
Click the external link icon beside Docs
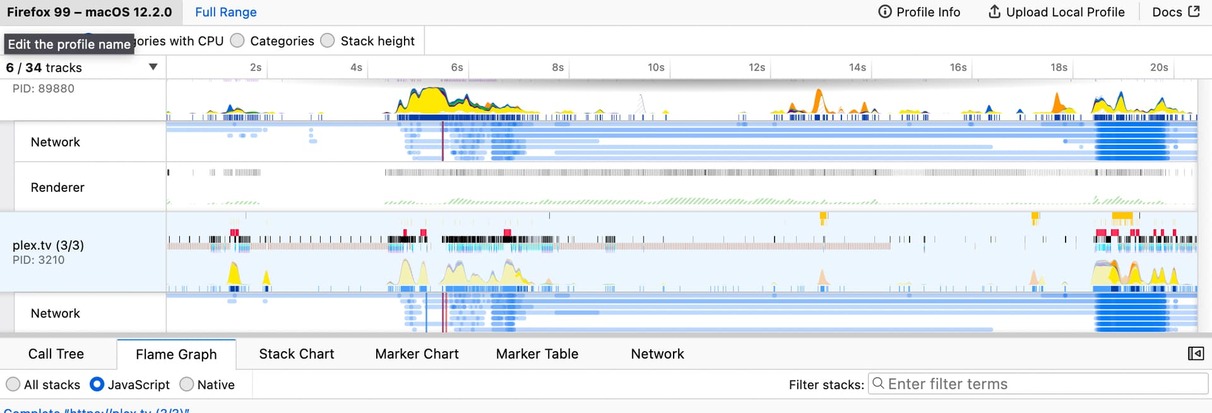click(x=1193, y=12)
